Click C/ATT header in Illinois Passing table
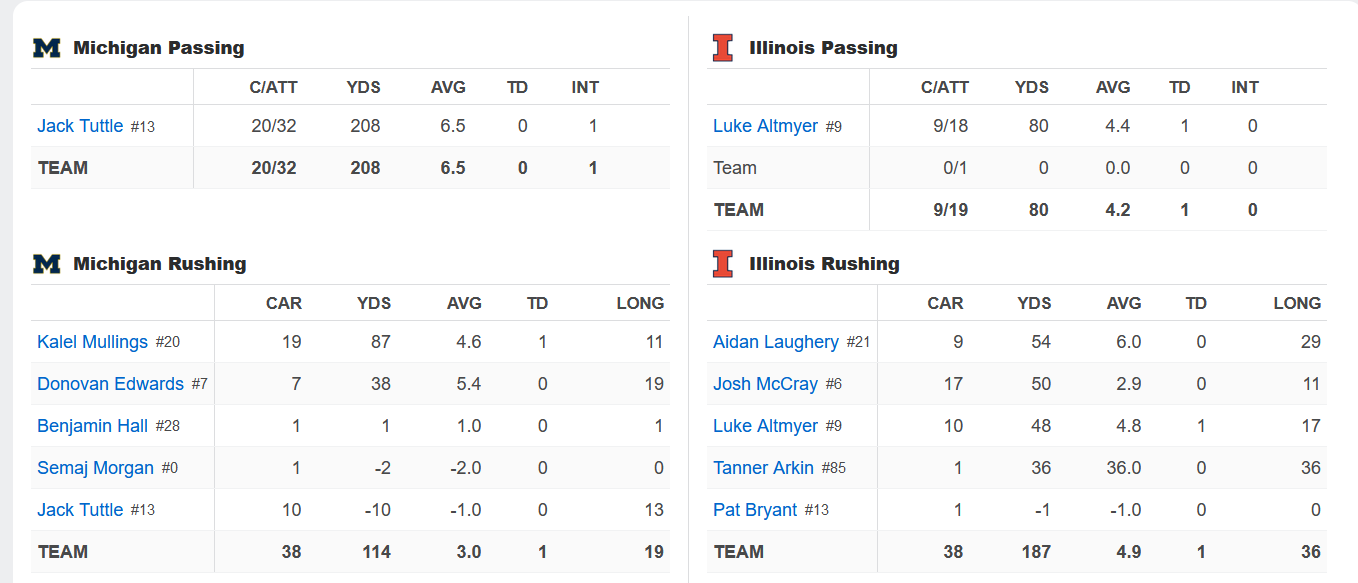This screenshot has height=583, width=1358. pyautogui.click(x=944, y=87)
